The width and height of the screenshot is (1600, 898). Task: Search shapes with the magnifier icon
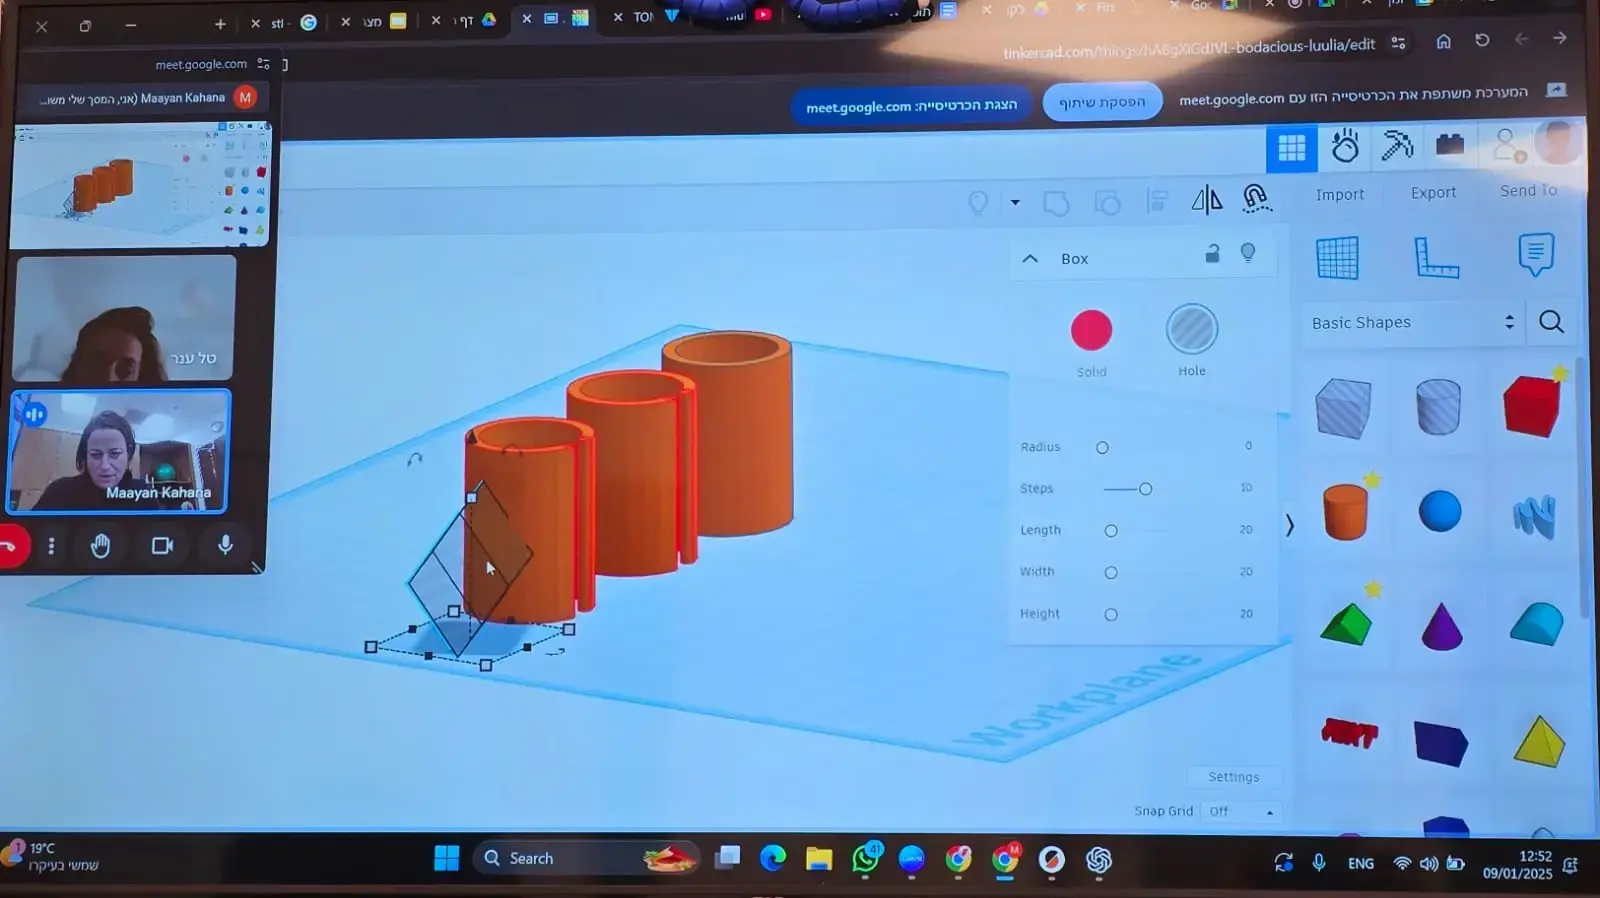[x=1551, y=321]
